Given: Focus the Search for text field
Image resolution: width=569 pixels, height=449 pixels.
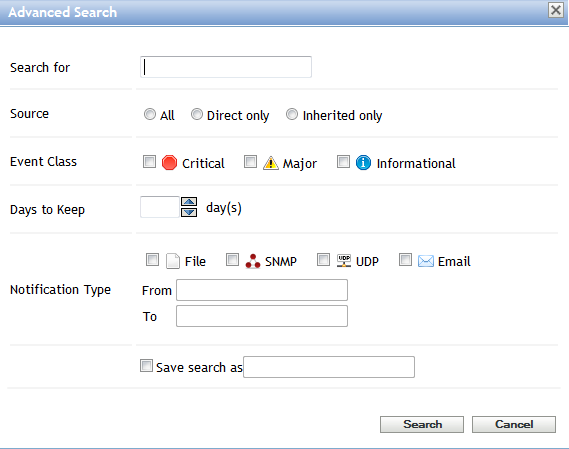Looking at the screenshot, I should pos(226,67).
